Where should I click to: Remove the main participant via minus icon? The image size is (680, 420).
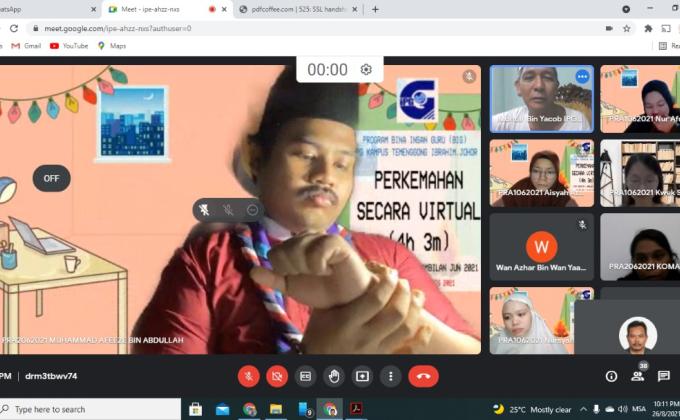[x=252, y=210]
